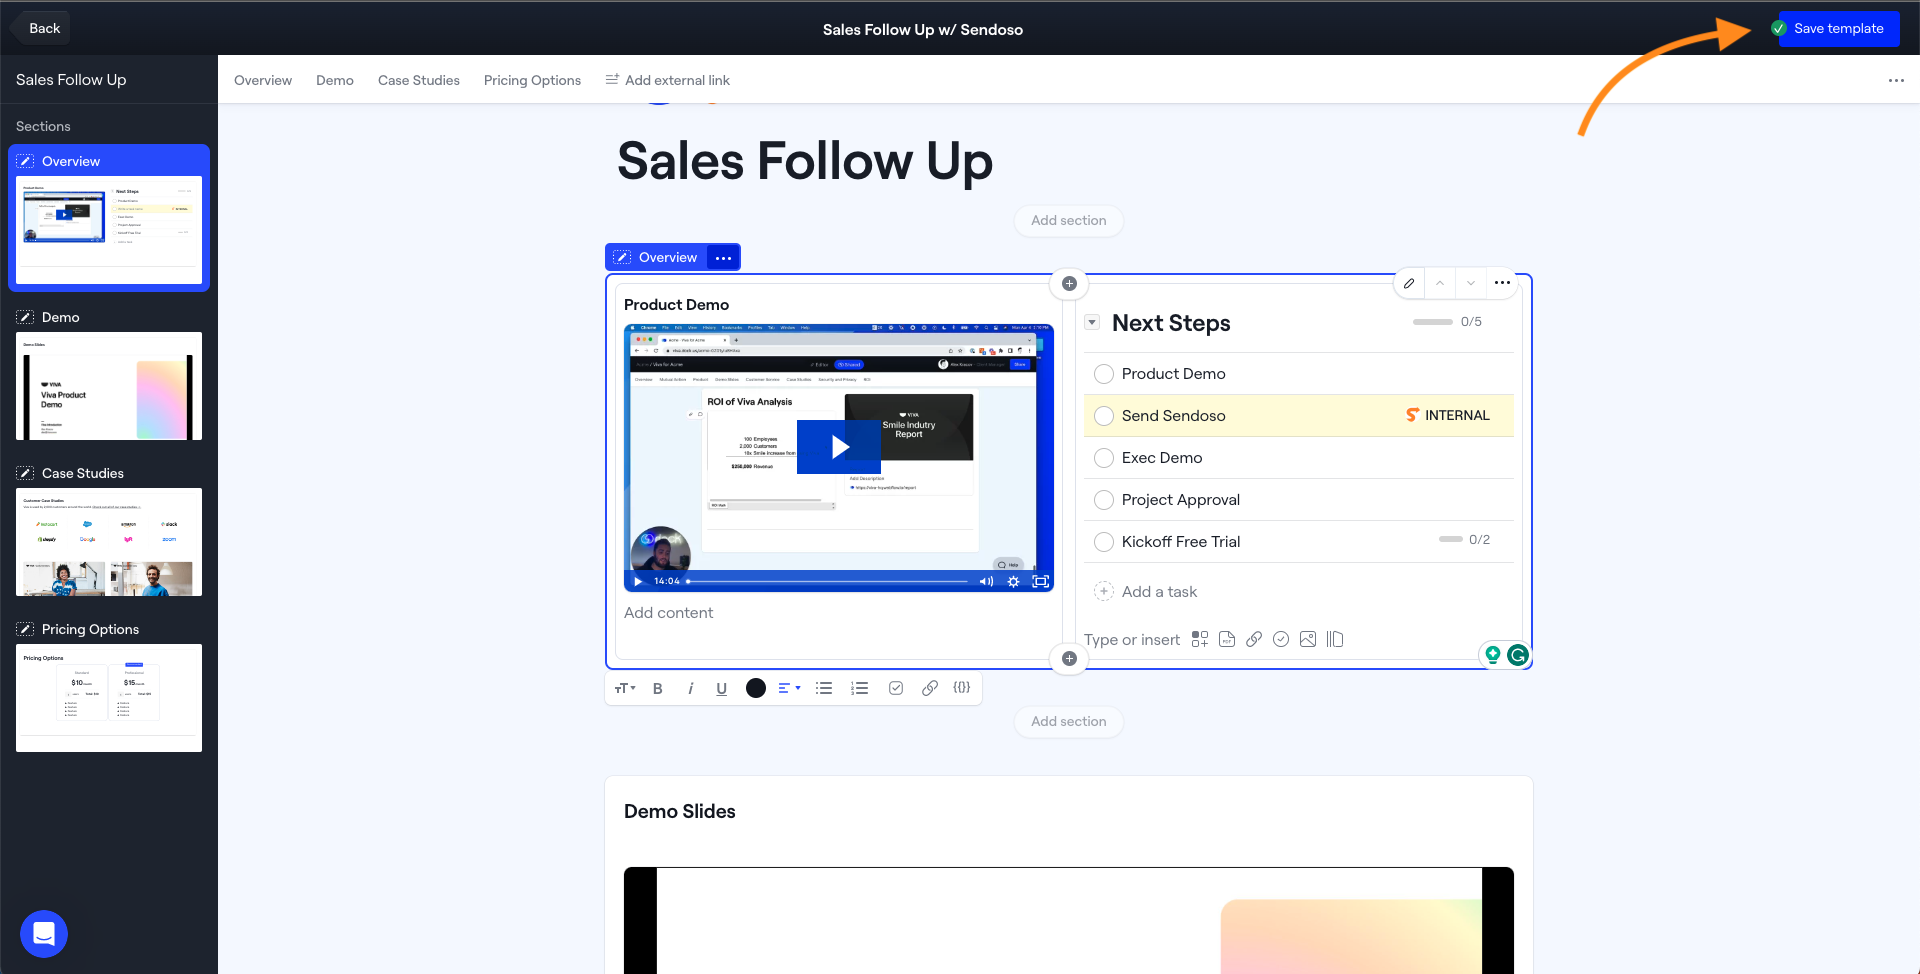Insert variable curly braces token
The image size is (1920, 974).
click(962, 688)
